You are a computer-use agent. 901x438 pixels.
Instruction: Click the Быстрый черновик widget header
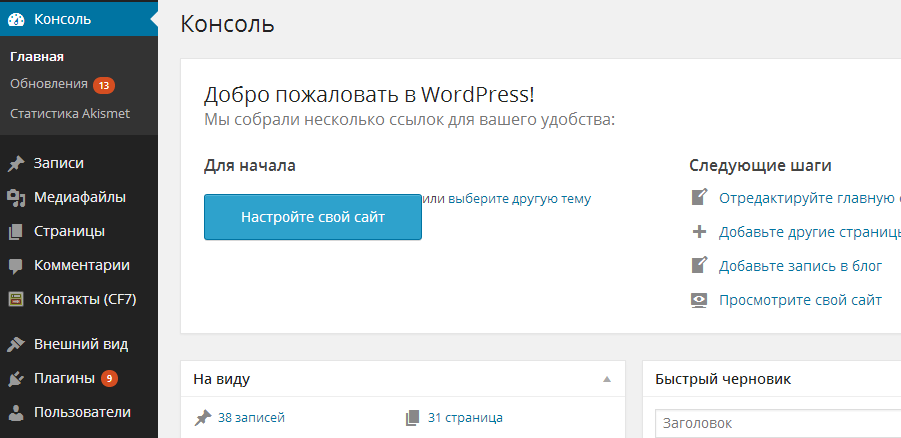coord(772,379)
